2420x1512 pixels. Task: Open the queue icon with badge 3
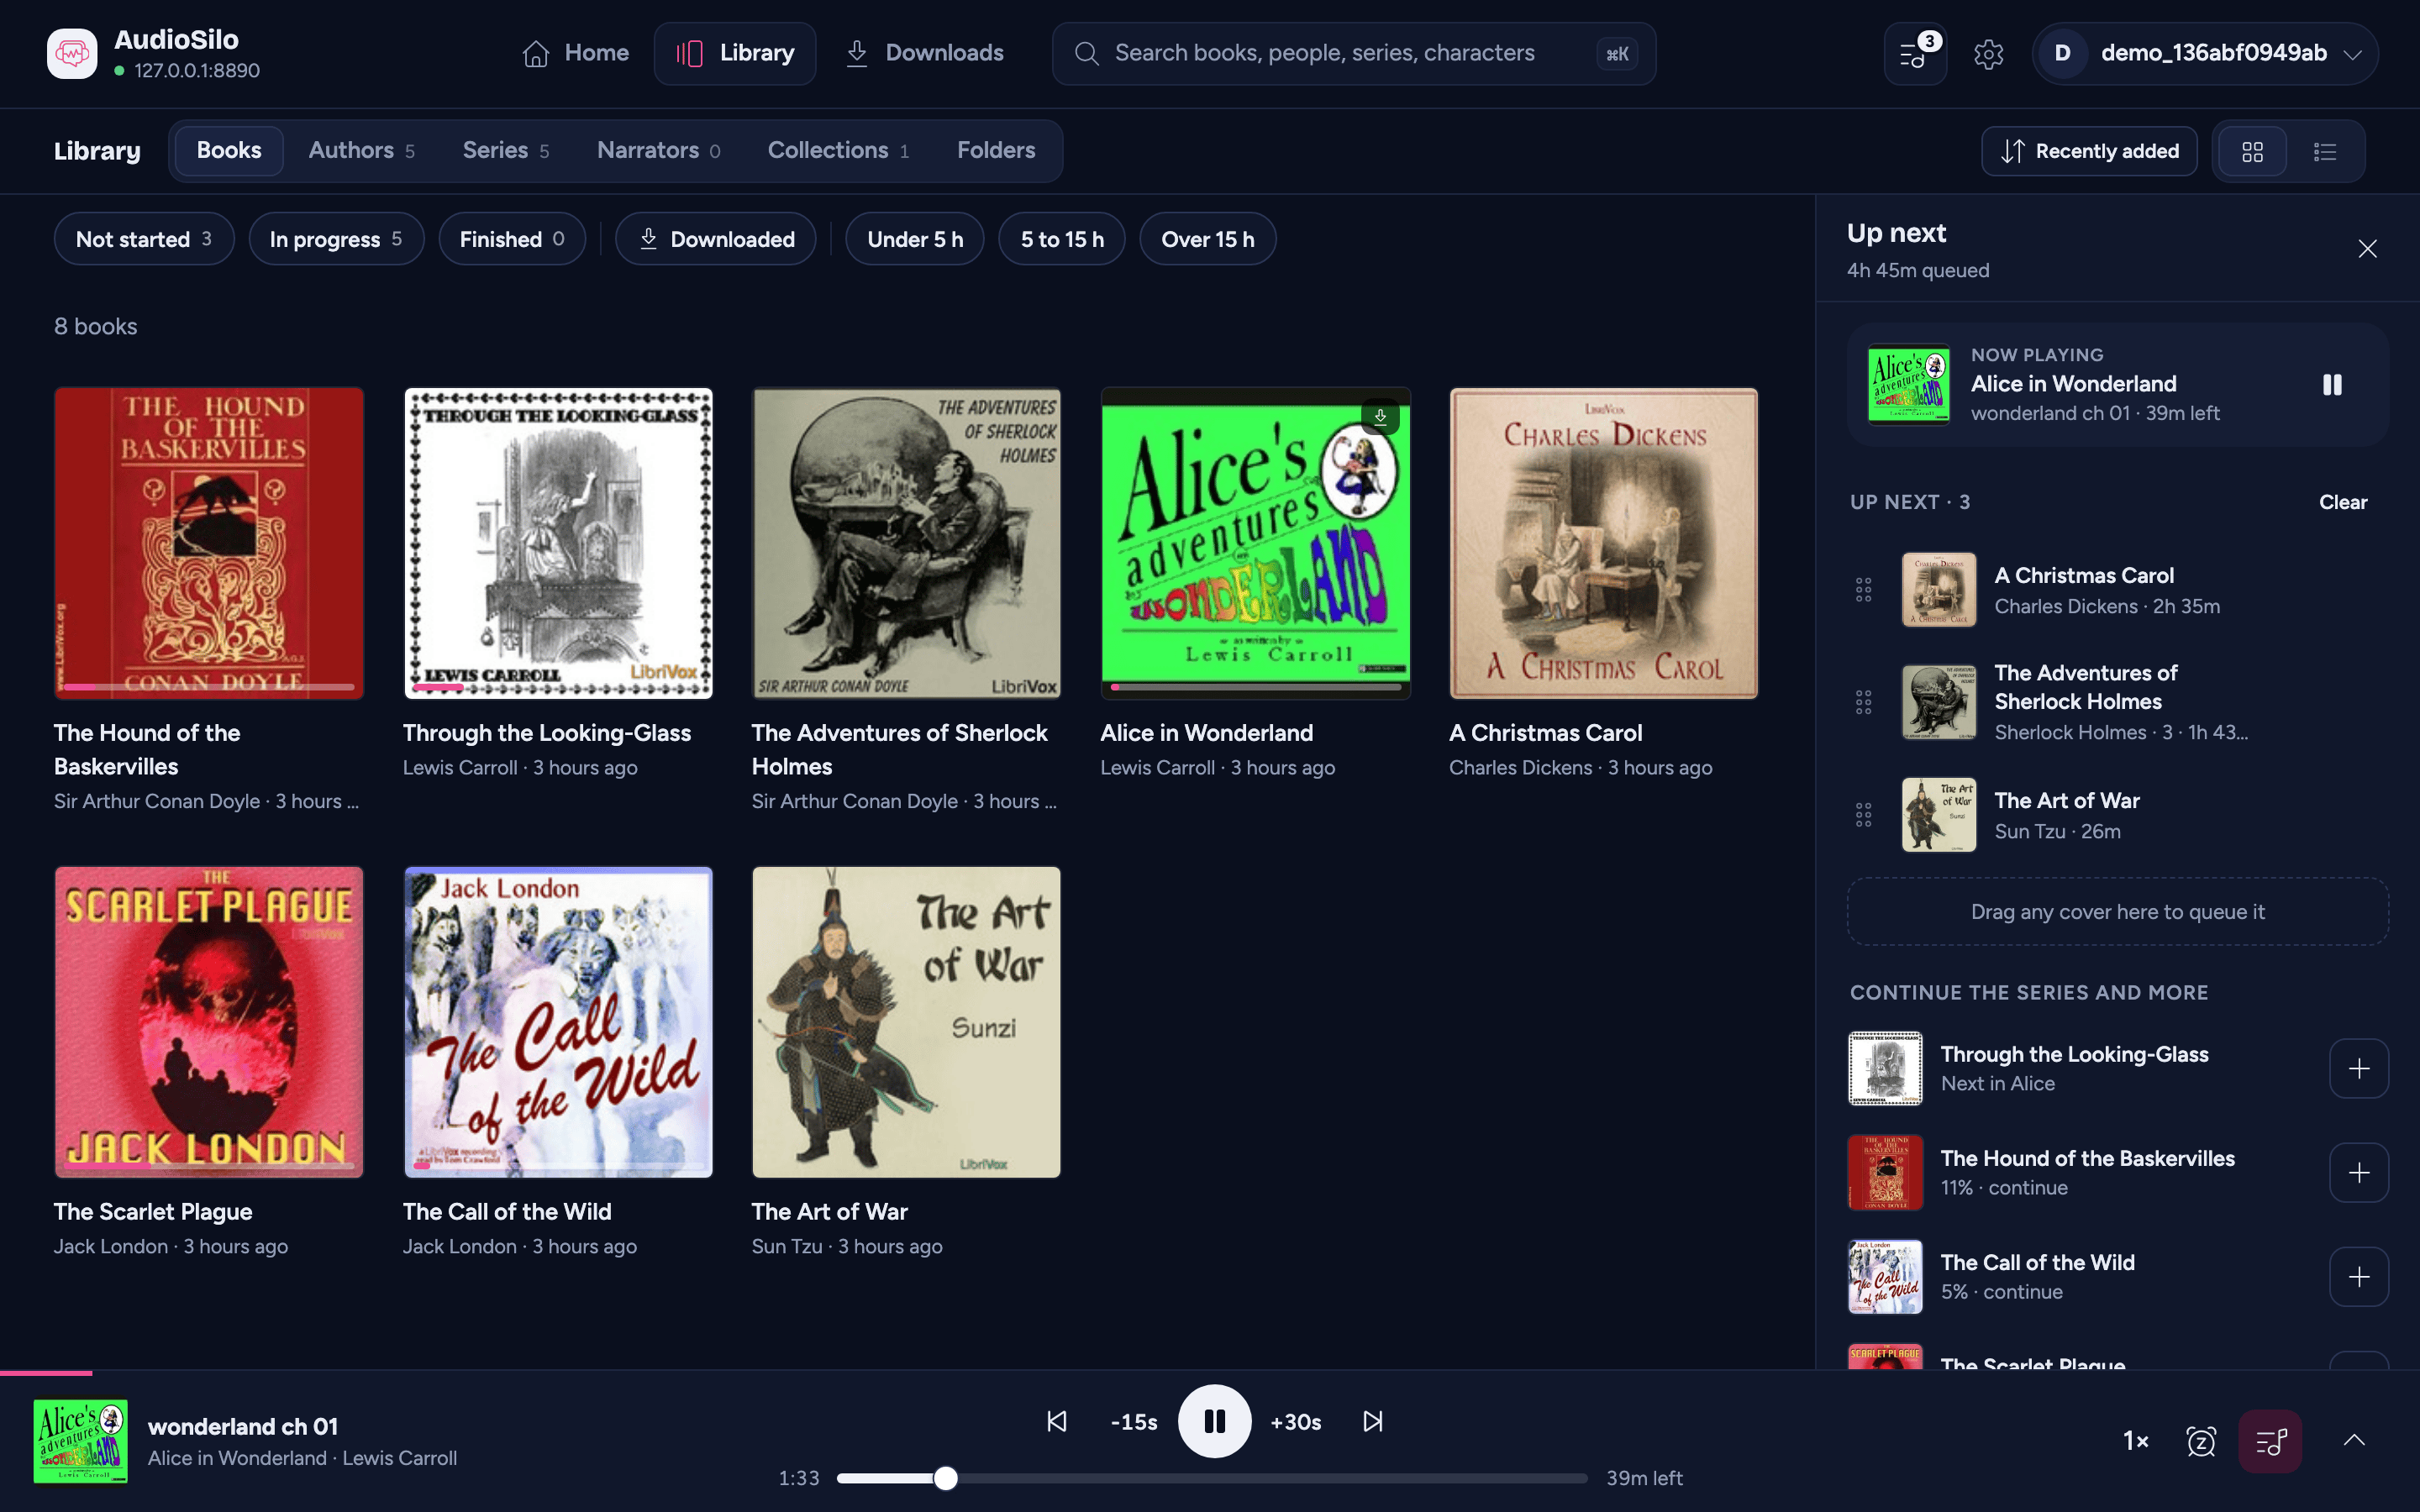1914,53
